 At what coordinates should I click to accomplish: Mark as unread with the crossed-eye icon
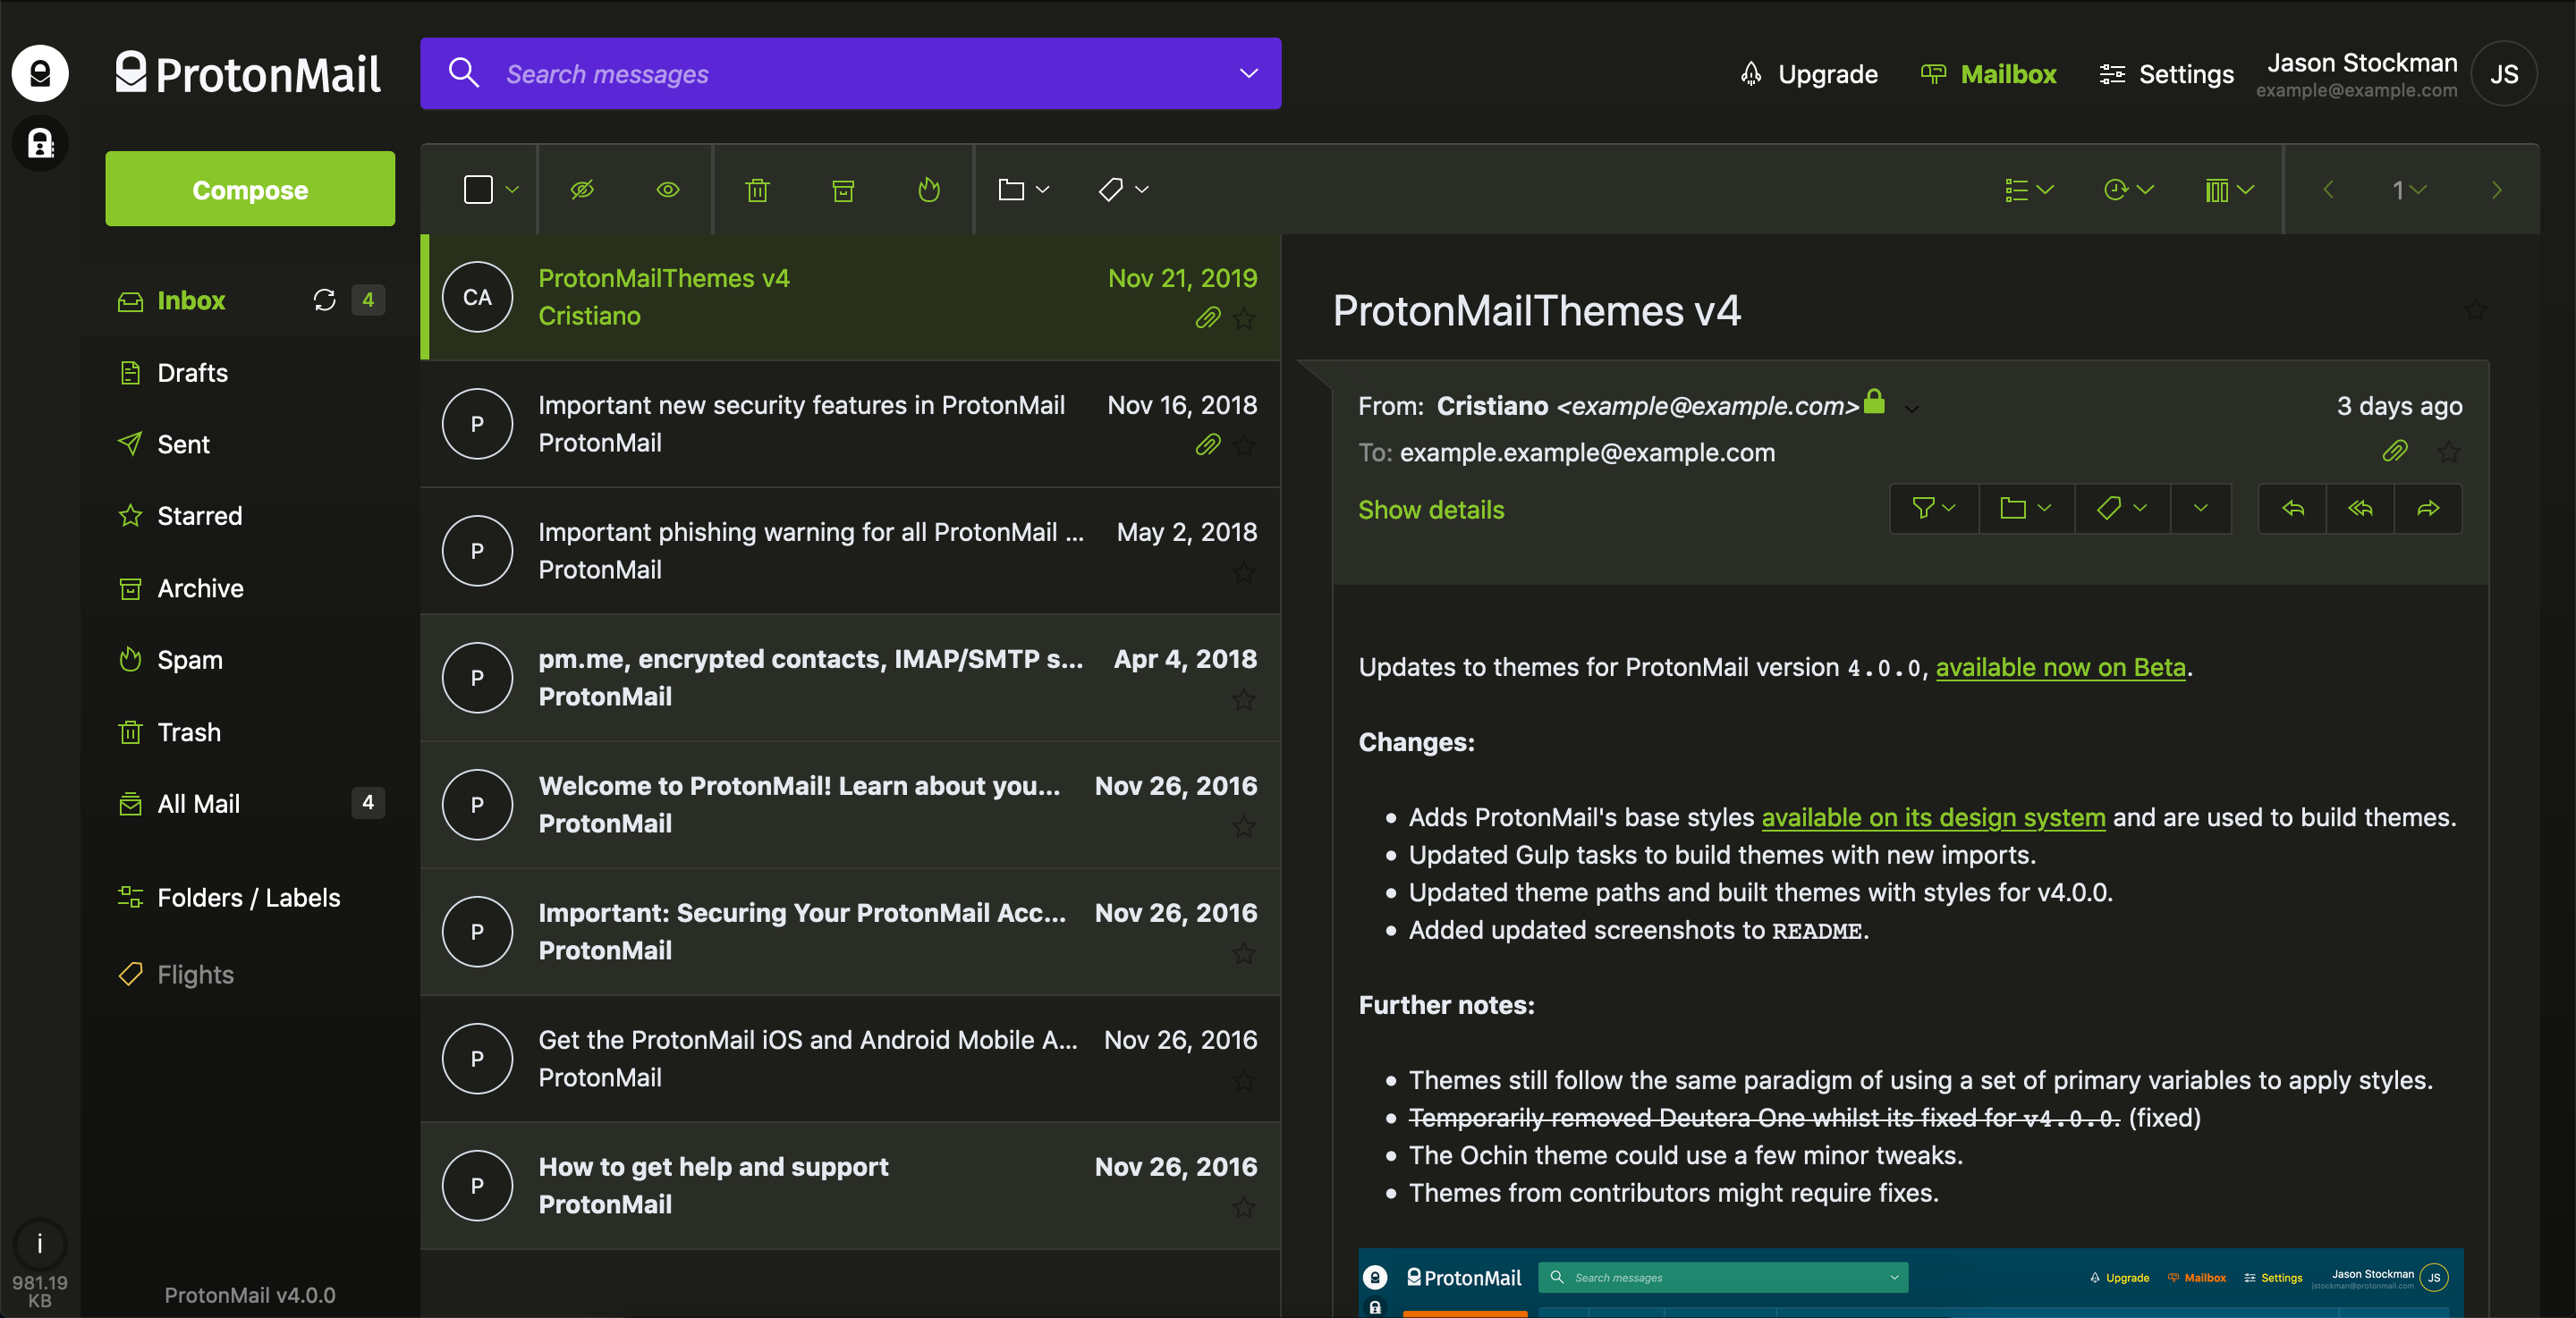582,190
